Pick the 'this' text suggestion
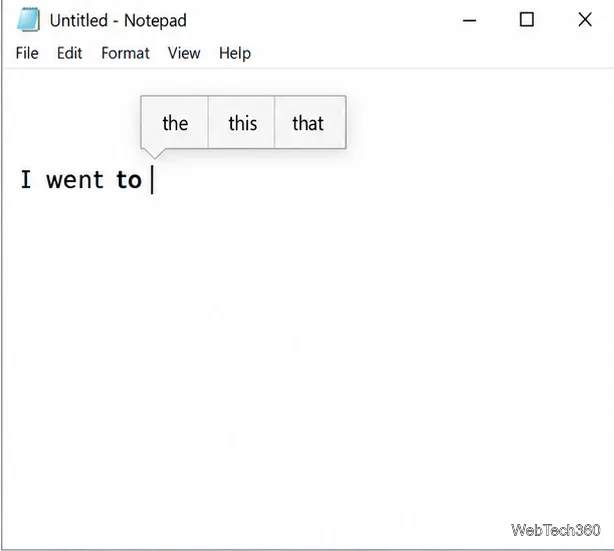 tap(242, 123)
